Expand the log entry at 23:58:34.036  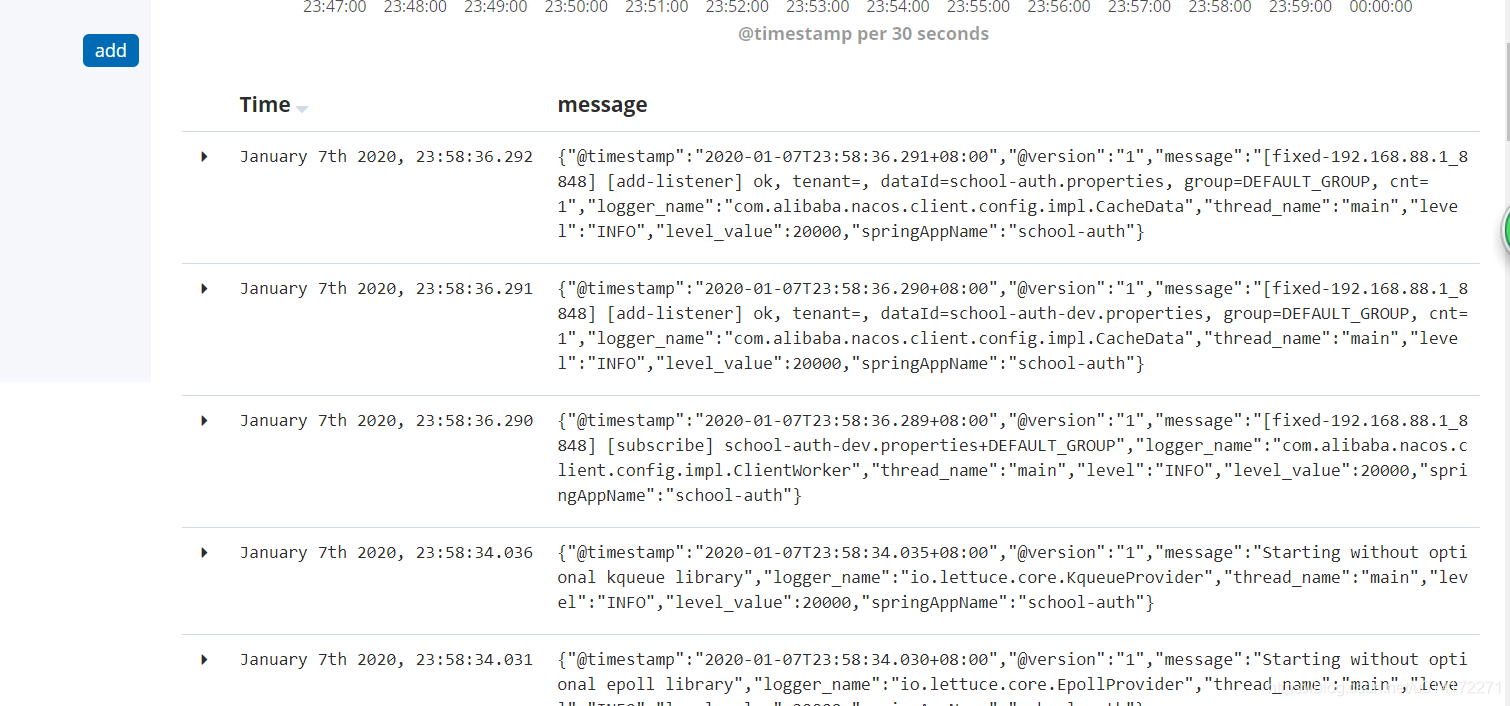click(203, 552)
